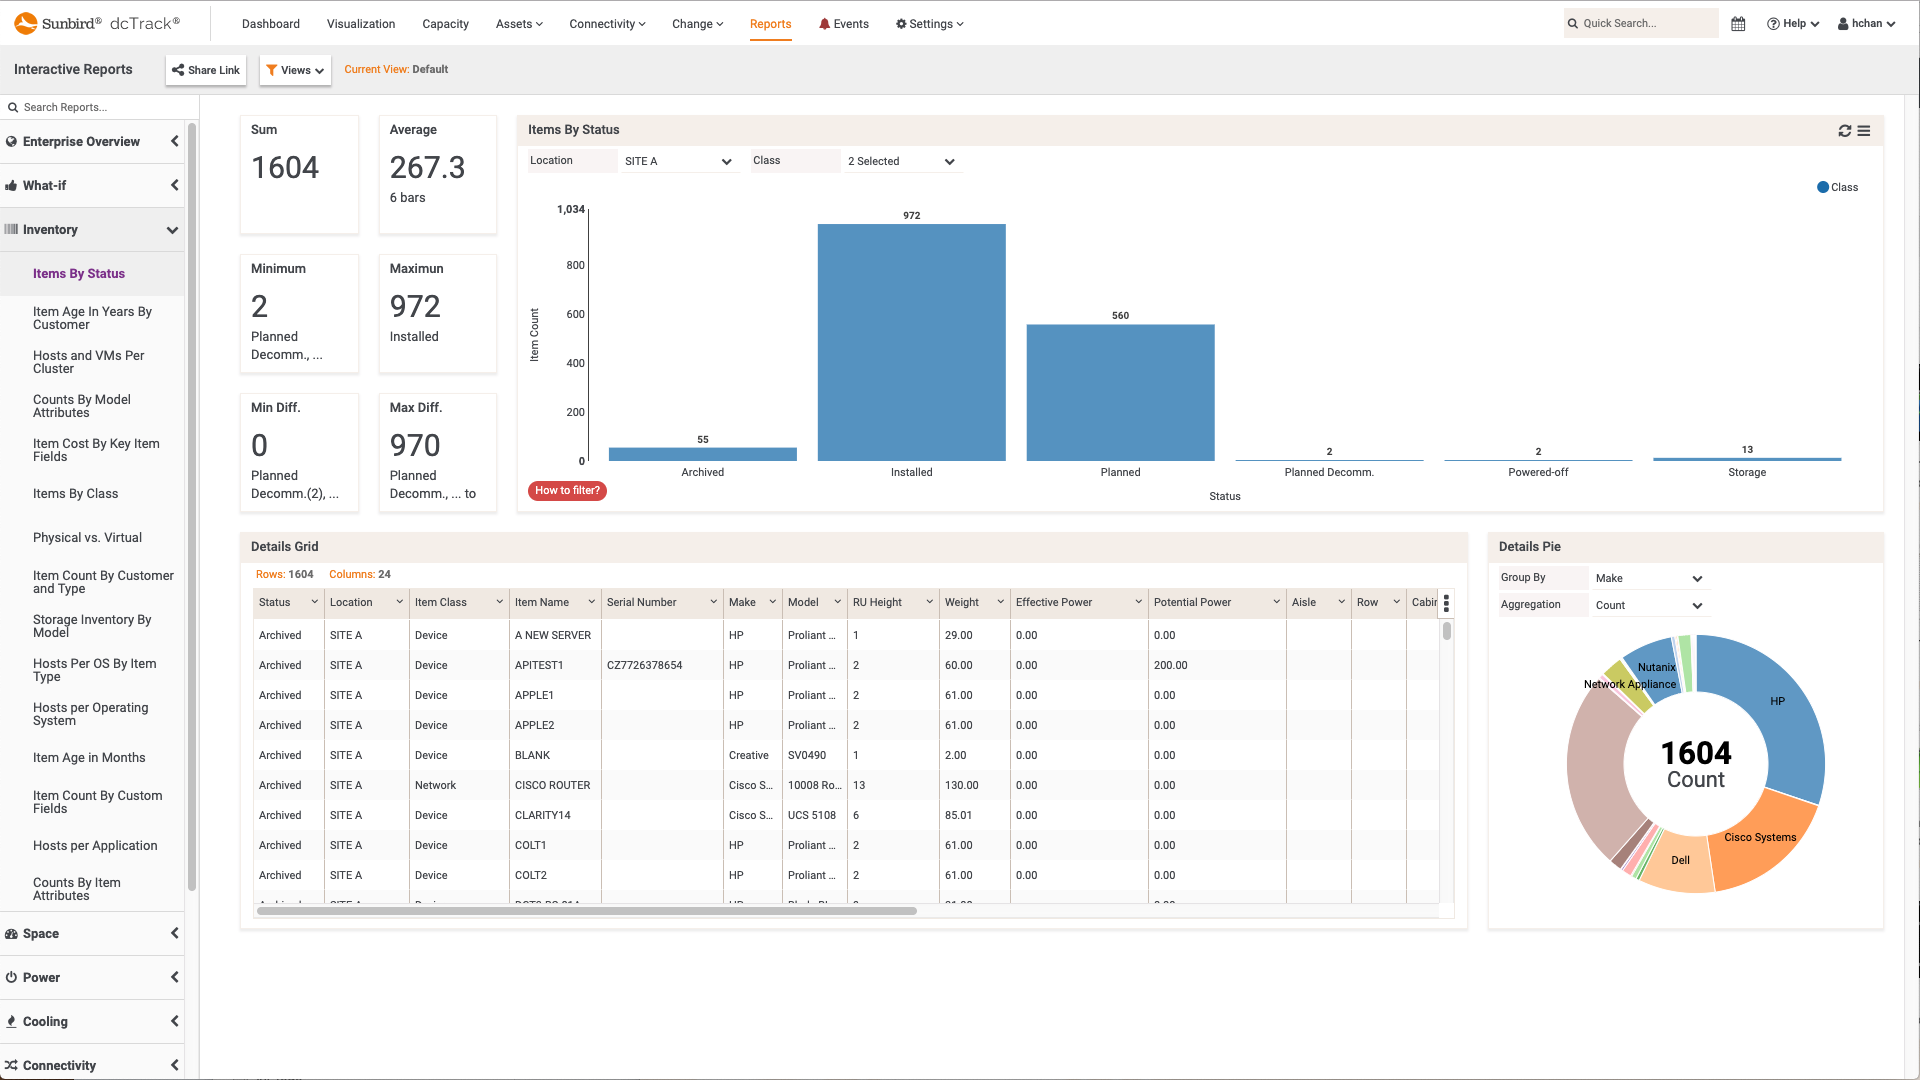Image resolution: width=1920 pixels, height=1080 pixels.
Task: Open the calendar icon in the top bar
Action: tap(1737, 23)
